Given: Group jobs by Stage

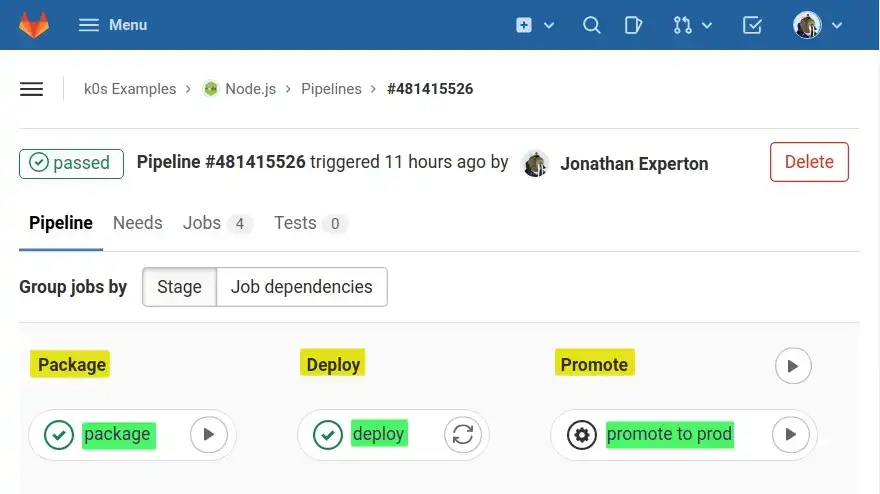Looking at the screenshot, I should (180, 287).
